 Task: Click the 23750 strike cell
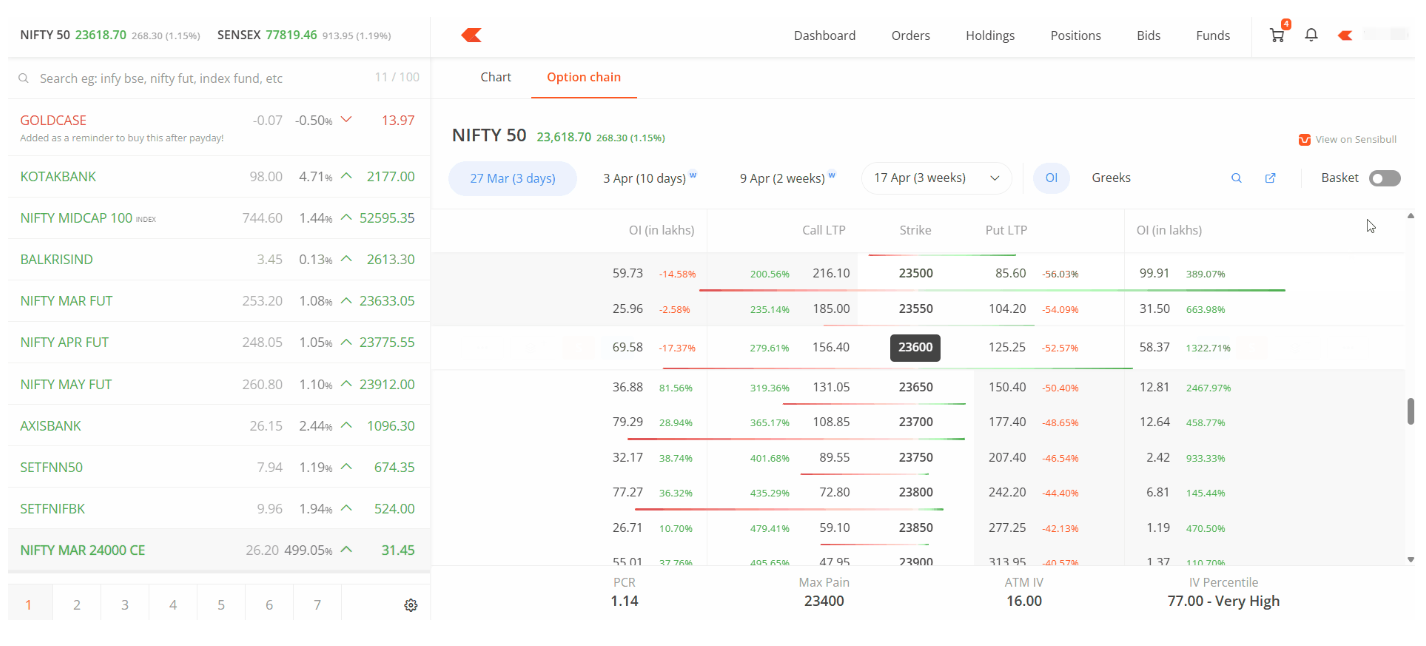click(915, 458)
